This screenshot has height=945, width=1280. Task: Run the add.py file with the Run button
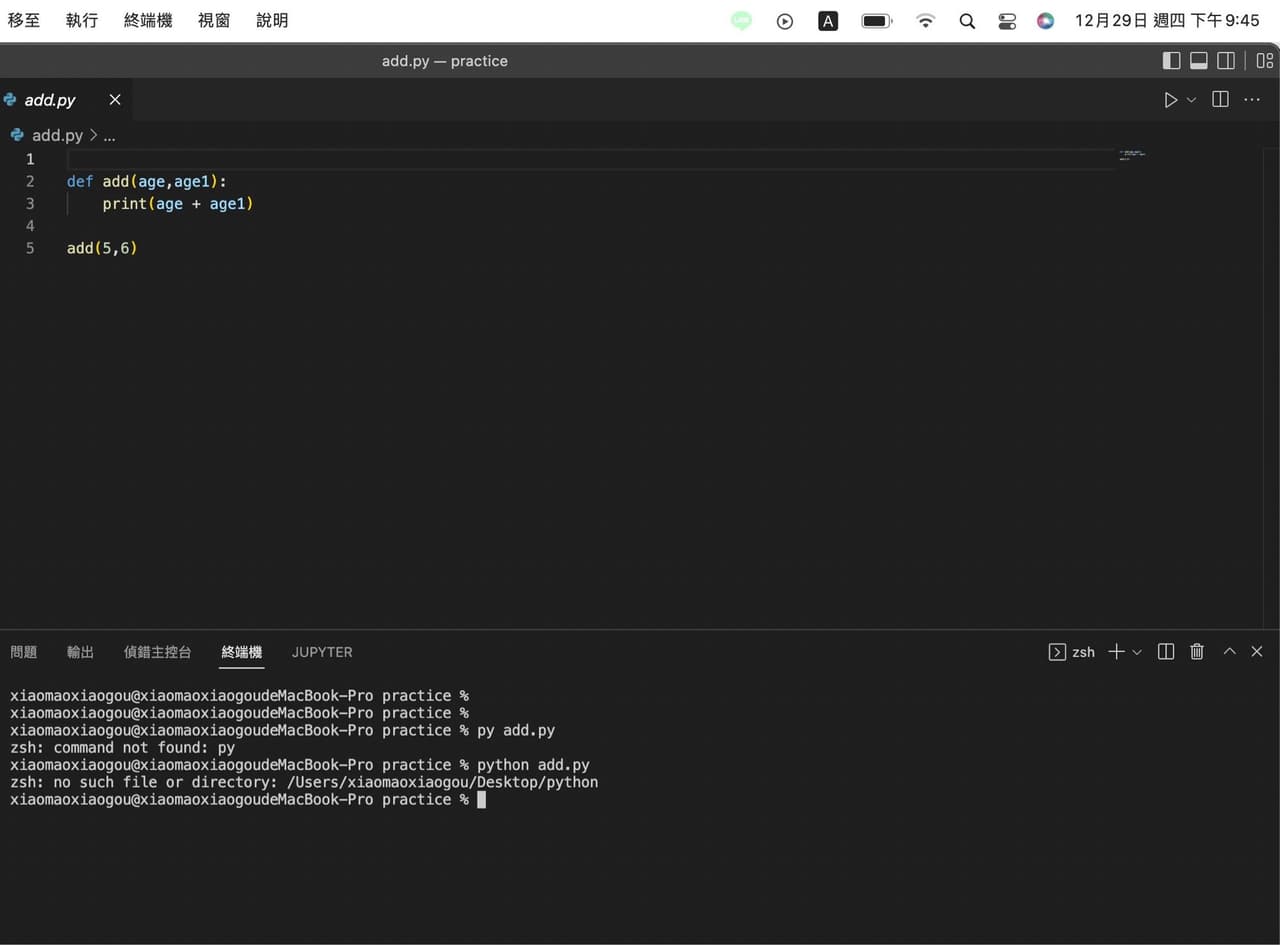pos(1170,99)
